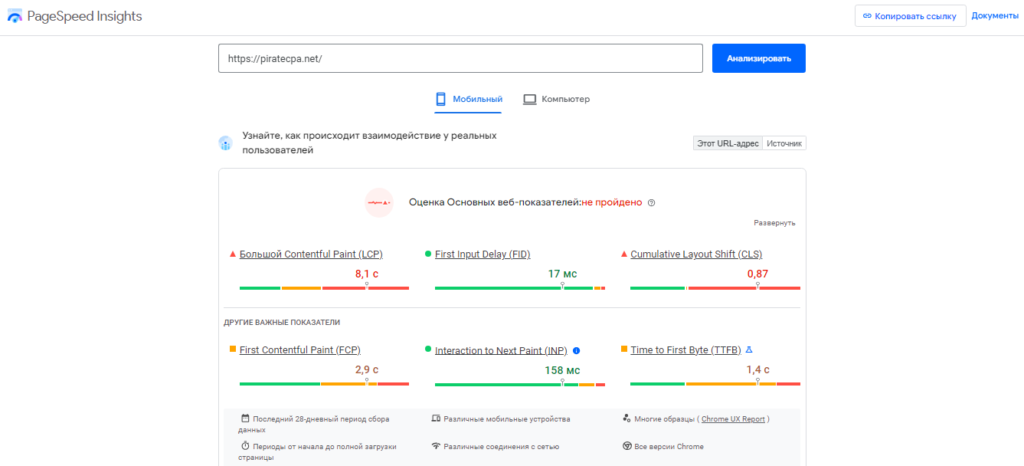Open Большой Contentful Paint (LCP) link

pos(311,255)
